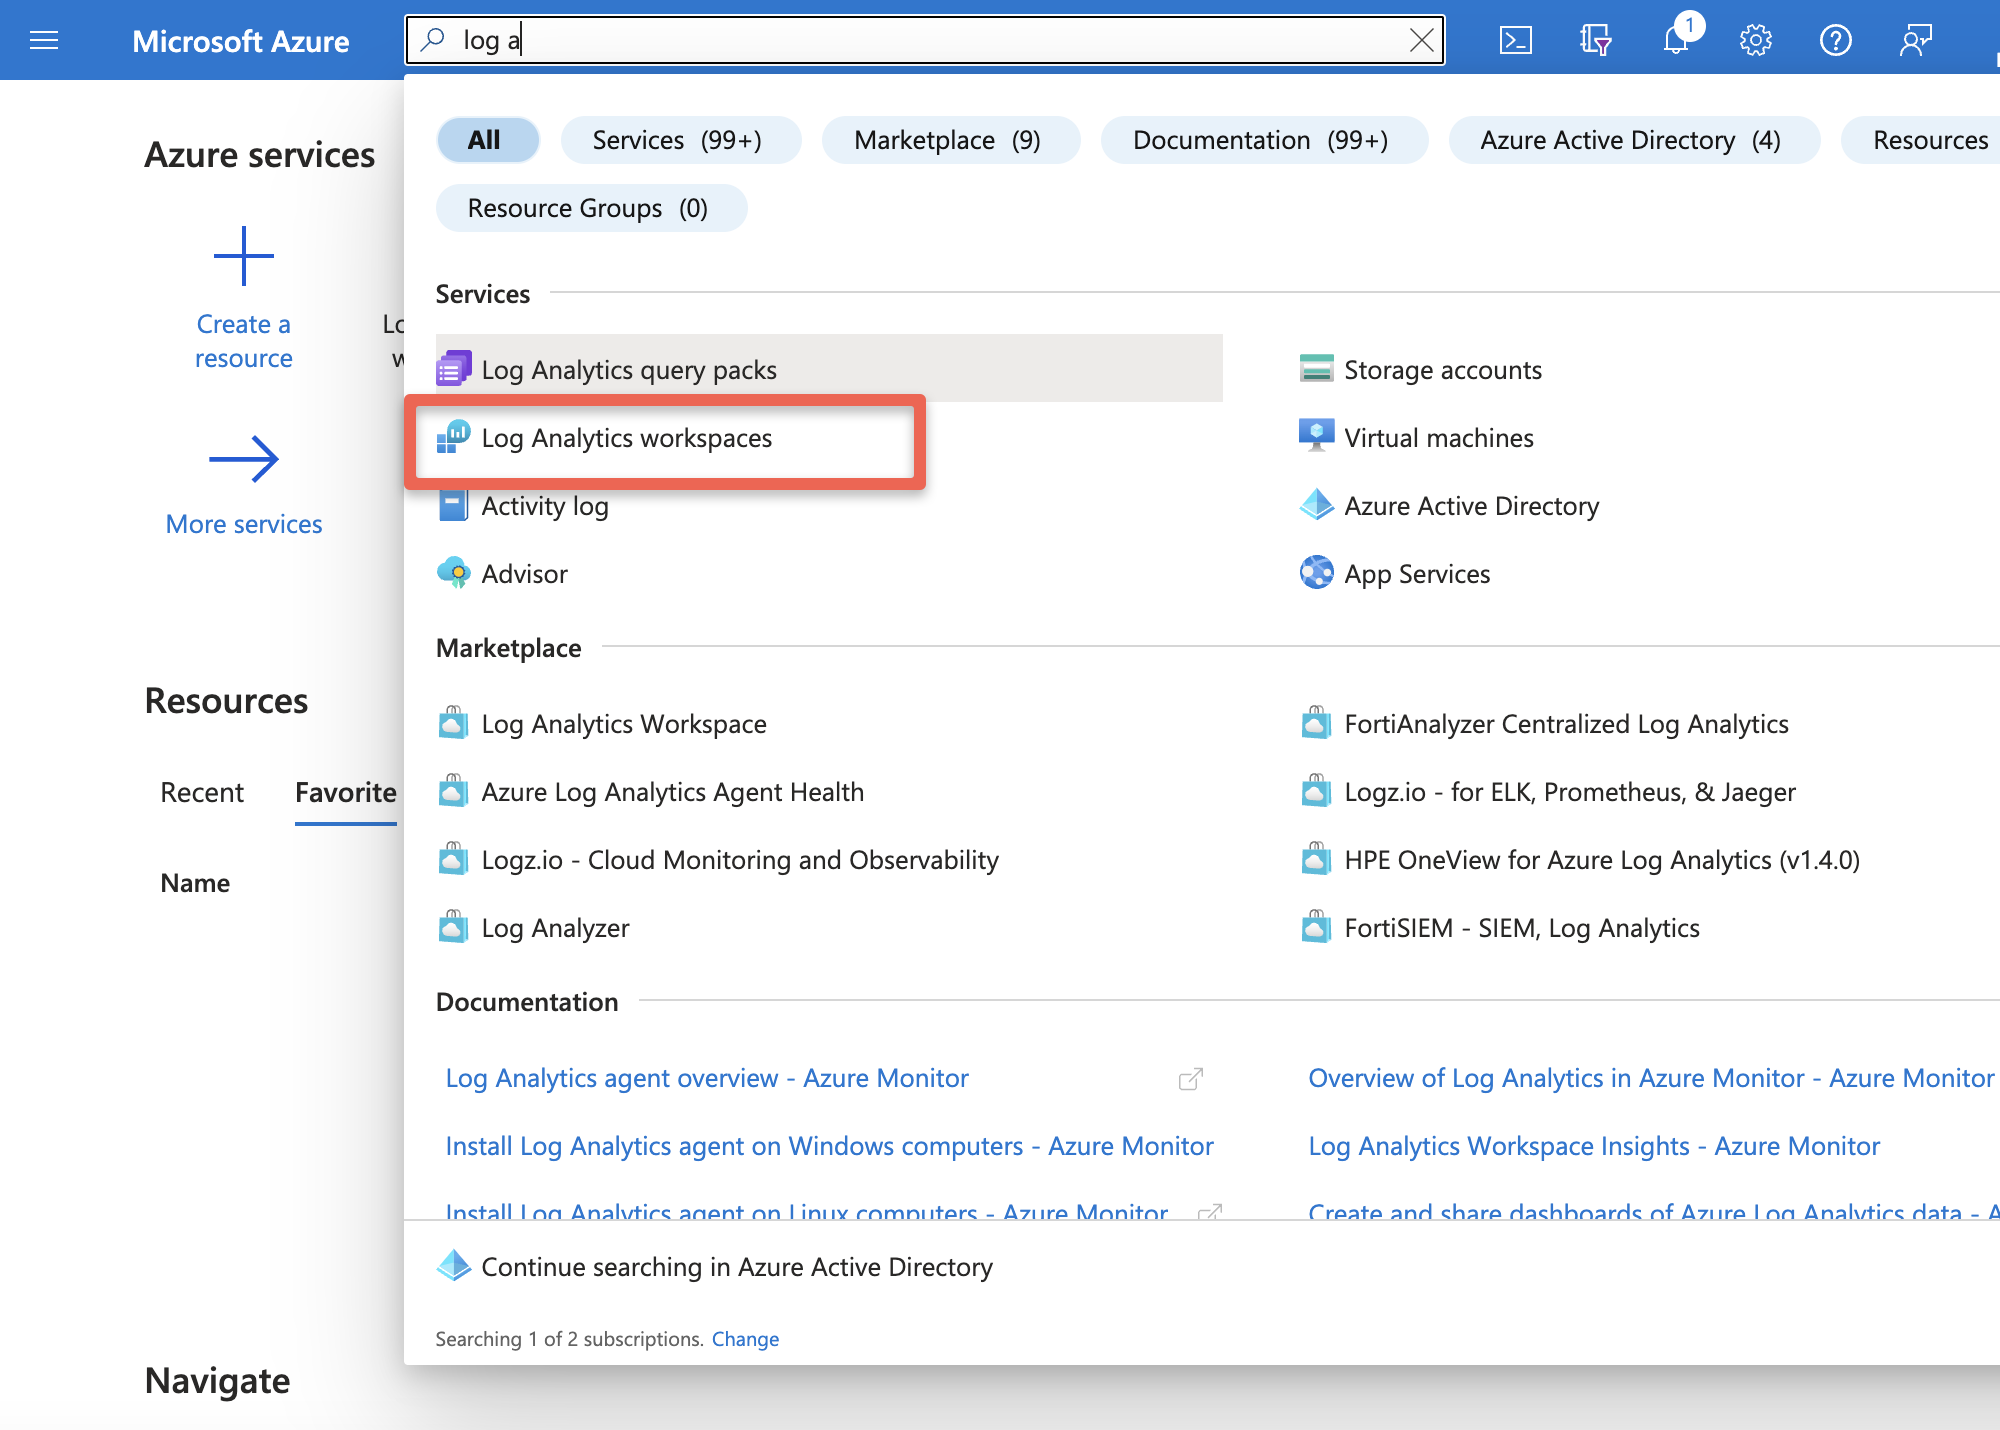Switch to the Favorite tab
Screen dimensions: 2000x1430
345,792
